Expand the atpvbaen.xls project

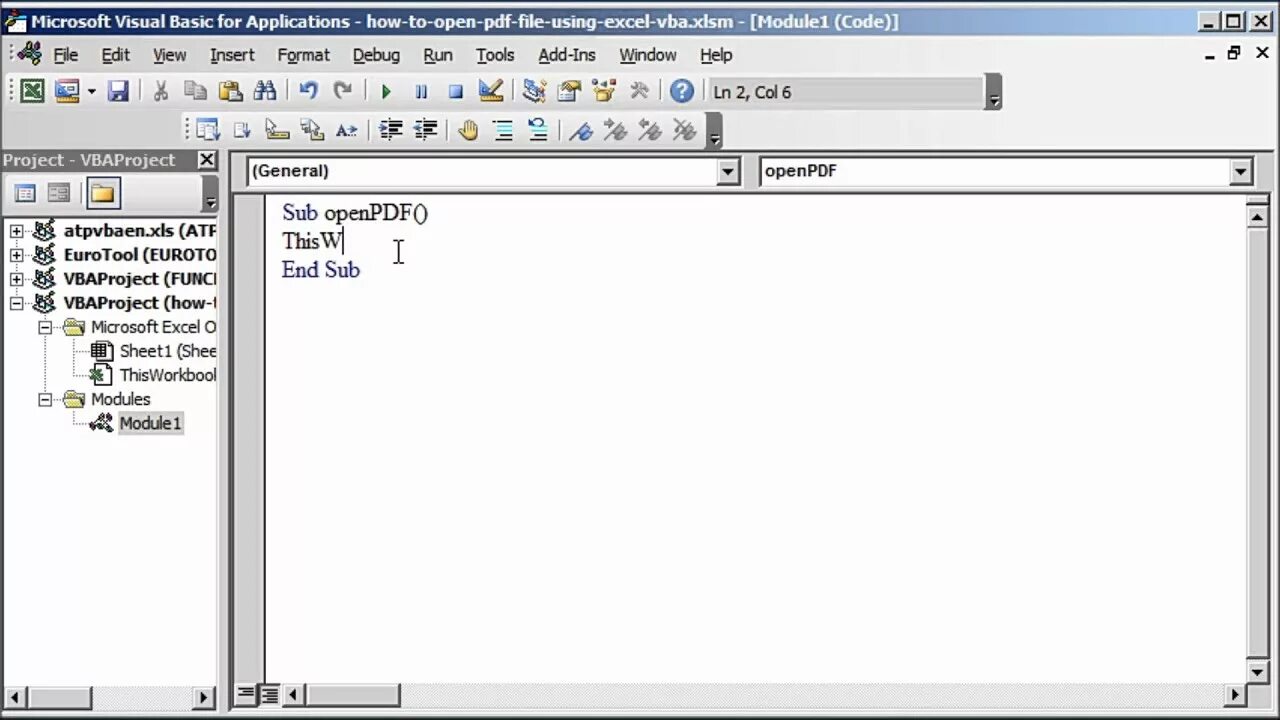(16, 230)
